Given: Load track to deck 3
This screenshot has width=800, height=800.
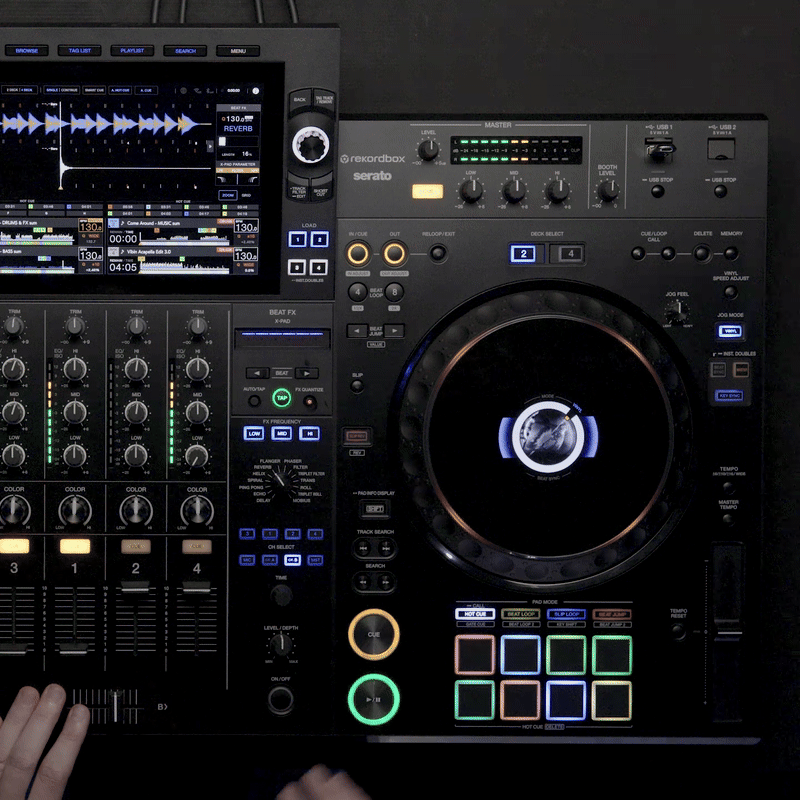Looking at the screenshot, I should (297, 267).
